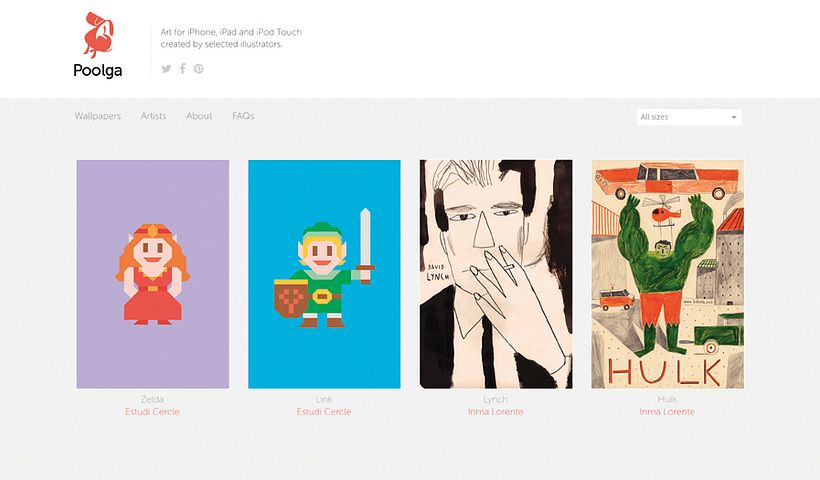Click the Zelda title link
This screenshot has width=820, height=480.
pyautogui.click(x=153, y=400)
